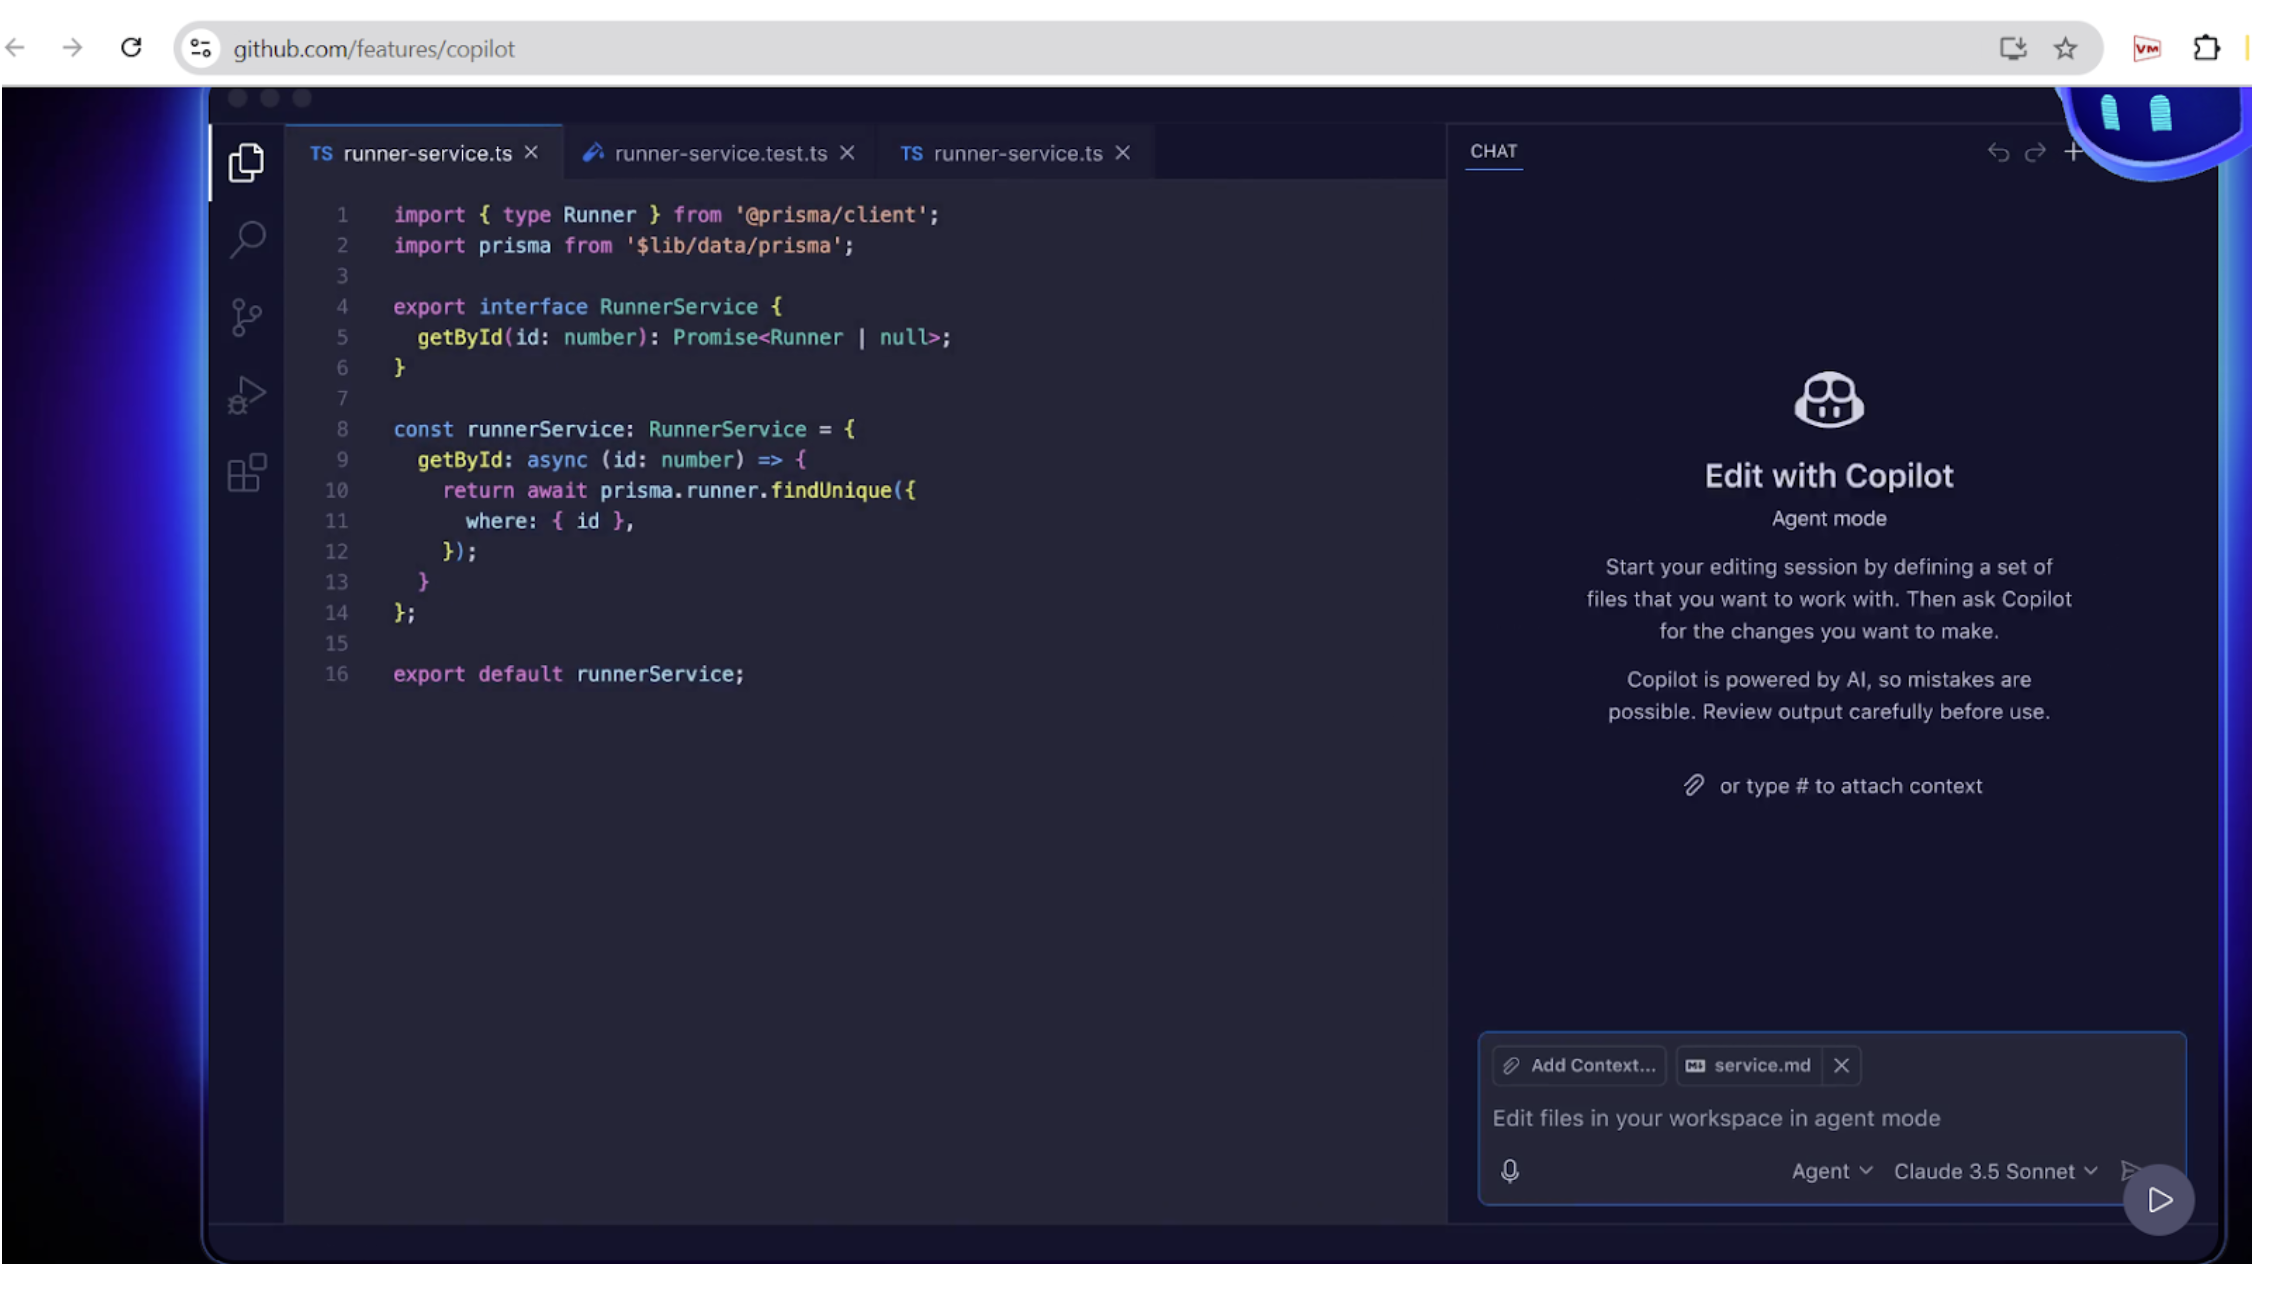
Task: Click the microphone voice input icon
Action: (x=1510, y=1171)
